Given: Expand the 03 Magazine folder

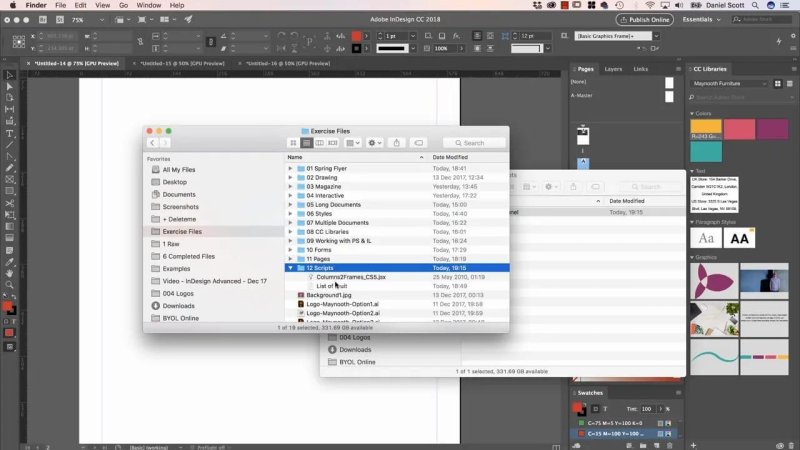Looking at the screenshot, I should (290, 187).
